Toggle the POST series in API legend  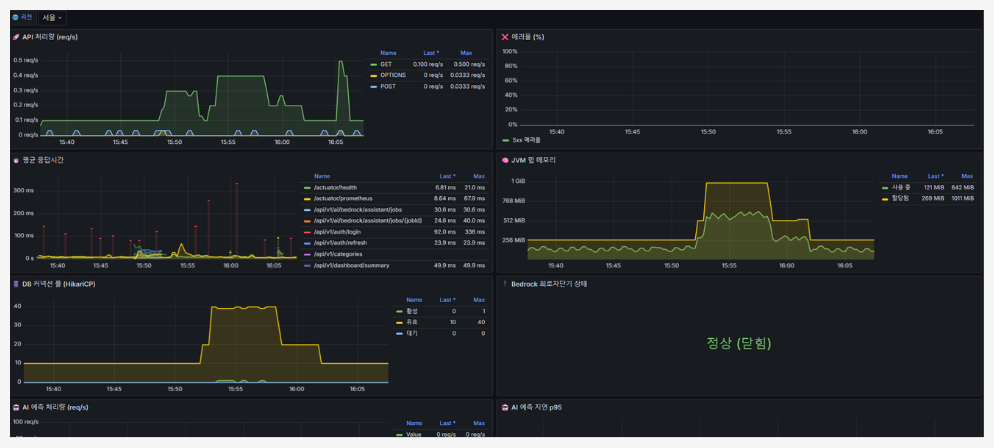point(388,86)
